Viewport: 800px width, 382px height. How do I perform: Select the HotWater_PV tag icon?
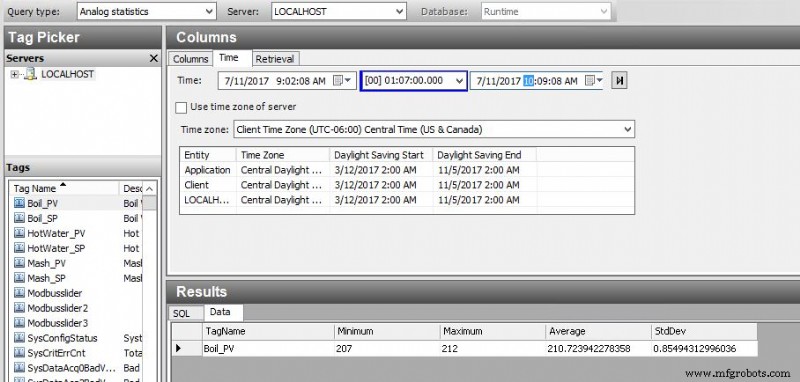pos(19,234)
